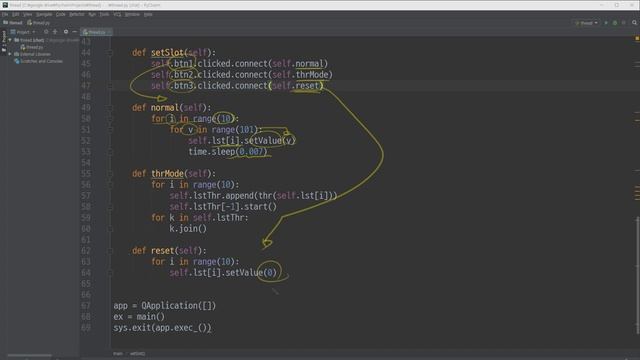Open the run configuration dropdown
This screenshot has height=360, width=640.
point(586,23)
